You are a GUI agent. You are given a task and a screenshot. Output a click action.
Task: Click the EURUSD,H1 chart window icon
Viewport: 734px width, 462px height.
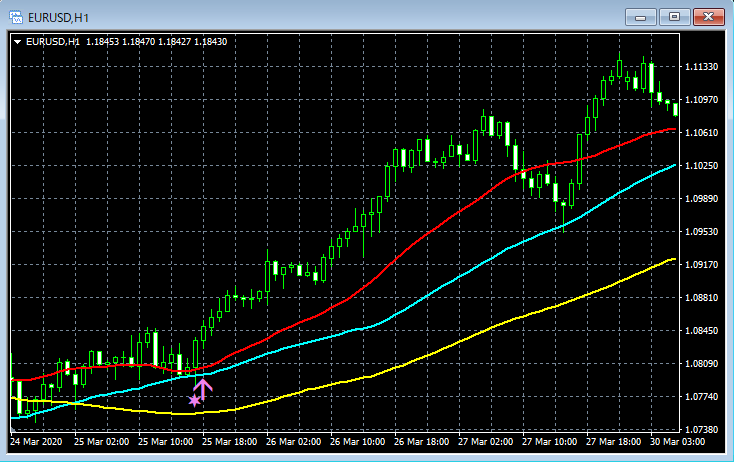click(x=16, y=17)
